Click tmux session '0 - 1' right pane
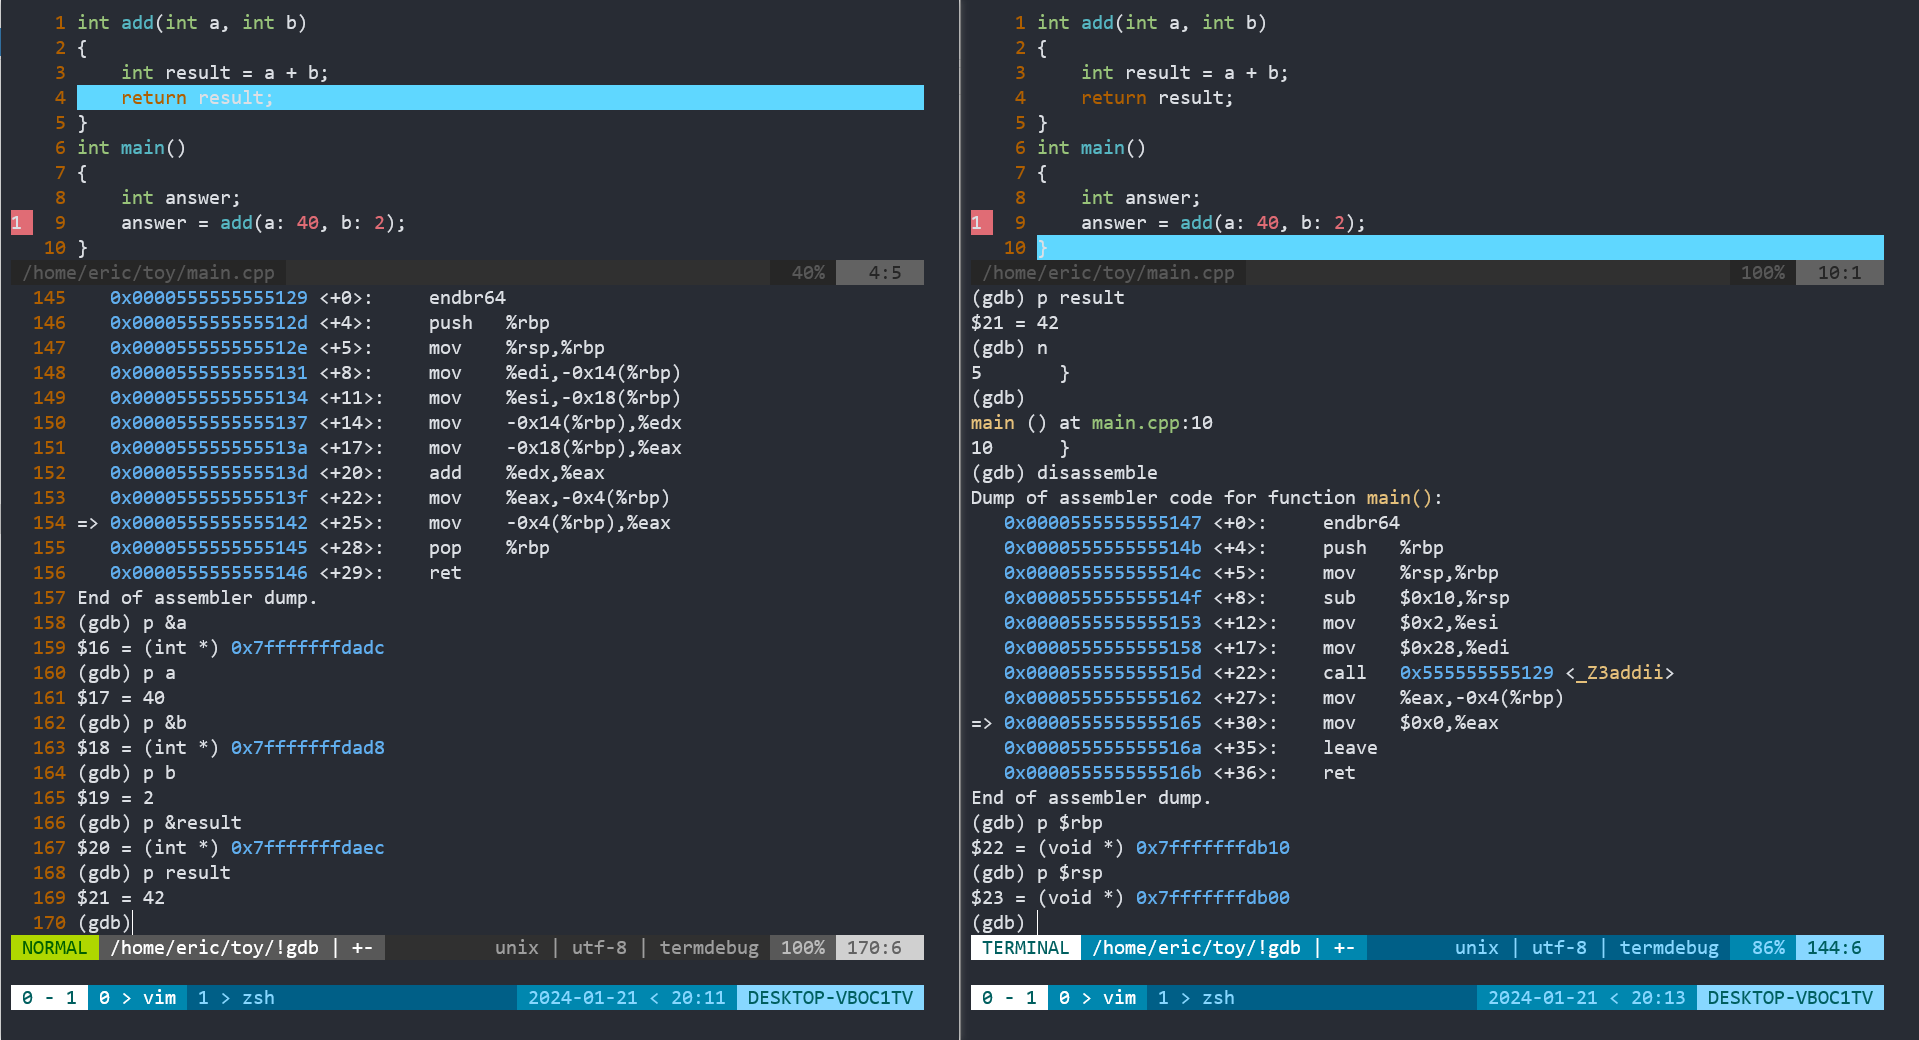The width and height of the screenshot is (1919, 1040). click(x=1009, y=998)
